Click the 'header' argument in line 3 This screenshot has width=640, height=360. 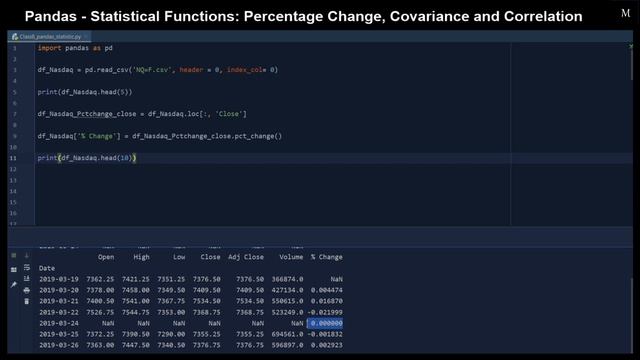[x=191, y=70]
